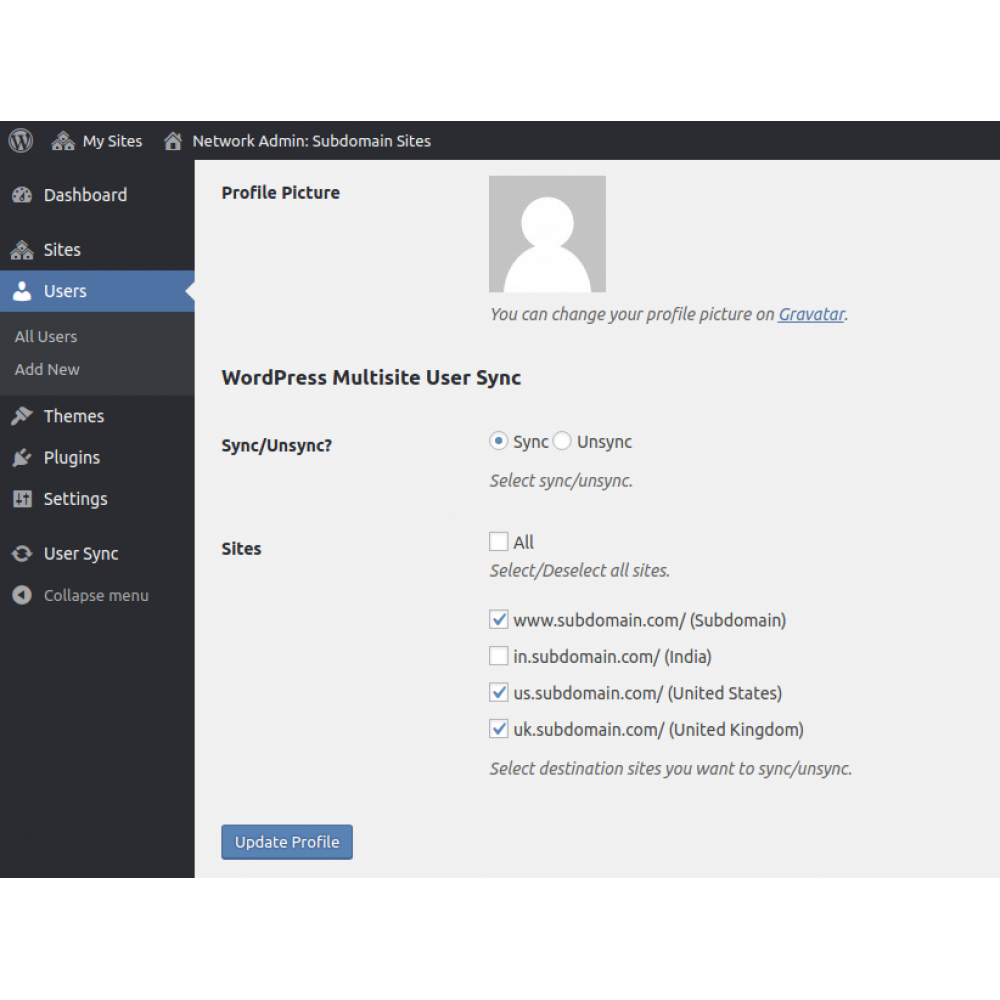
Task: Enable the in.subdomain.com/ (India) checkbox
Action: (498, 655)
